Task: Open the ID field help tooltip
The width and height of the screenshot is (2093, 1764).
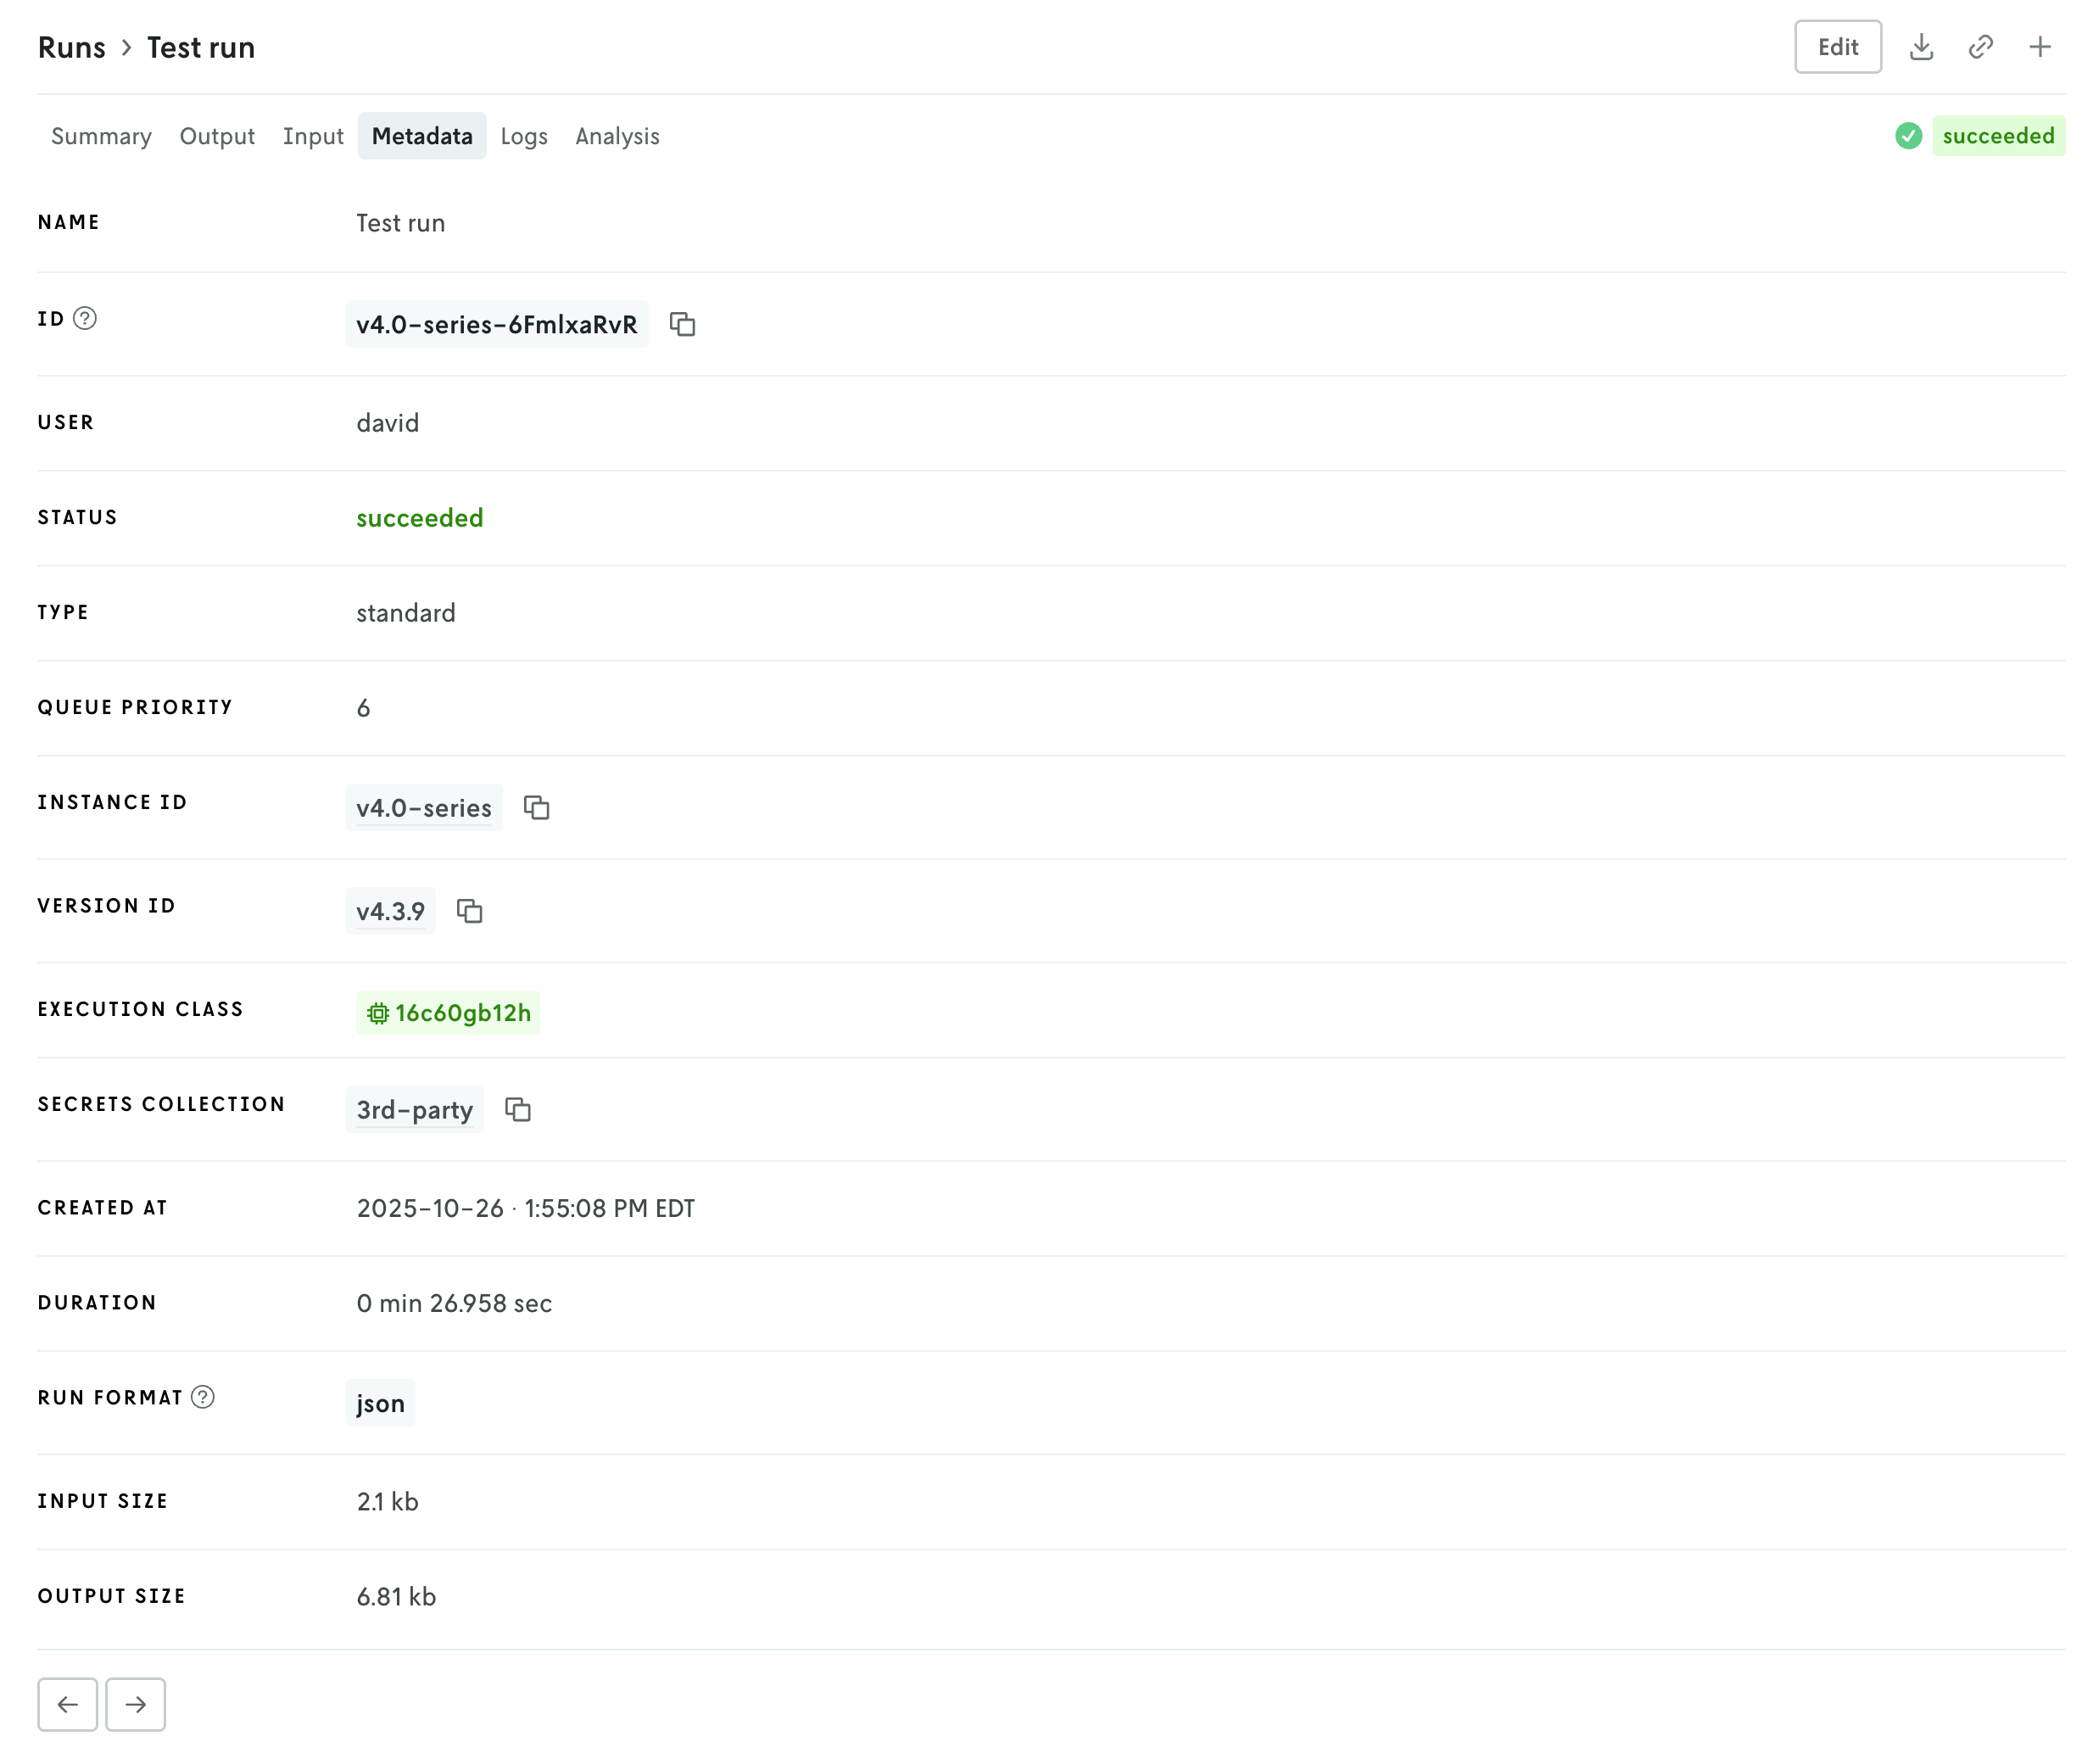Action: [x=85, y=319]
